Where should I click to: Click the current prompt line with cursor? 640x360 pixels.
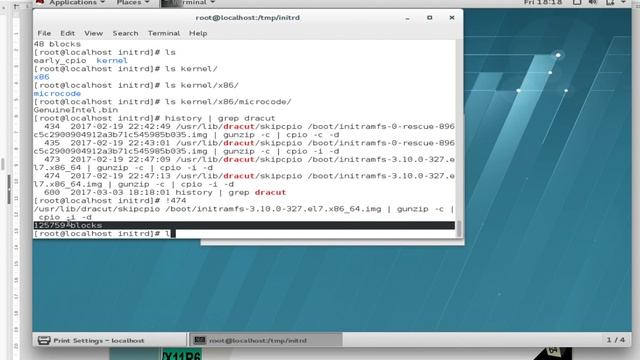click(x=244, y=233)
